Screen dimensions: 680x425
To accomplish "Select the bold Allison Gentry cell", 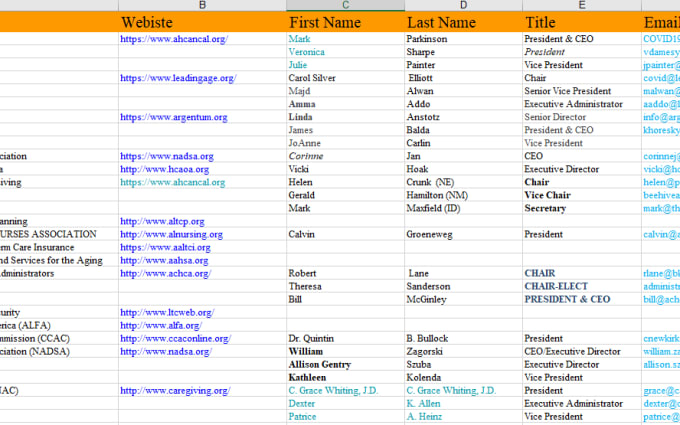I will [x=345, y=364].
